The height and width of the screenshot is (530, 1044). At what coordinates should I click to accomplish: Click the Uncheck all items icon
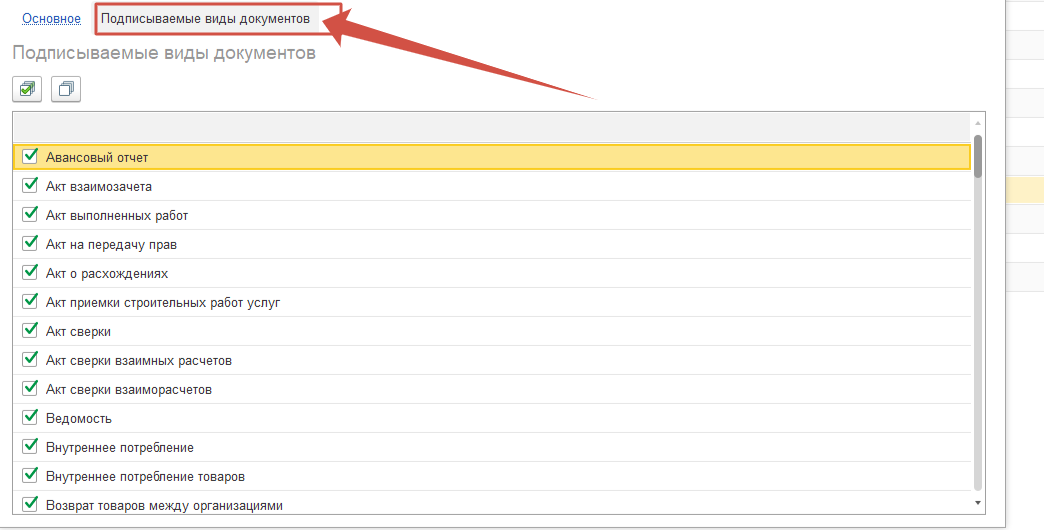click(66, 89)
